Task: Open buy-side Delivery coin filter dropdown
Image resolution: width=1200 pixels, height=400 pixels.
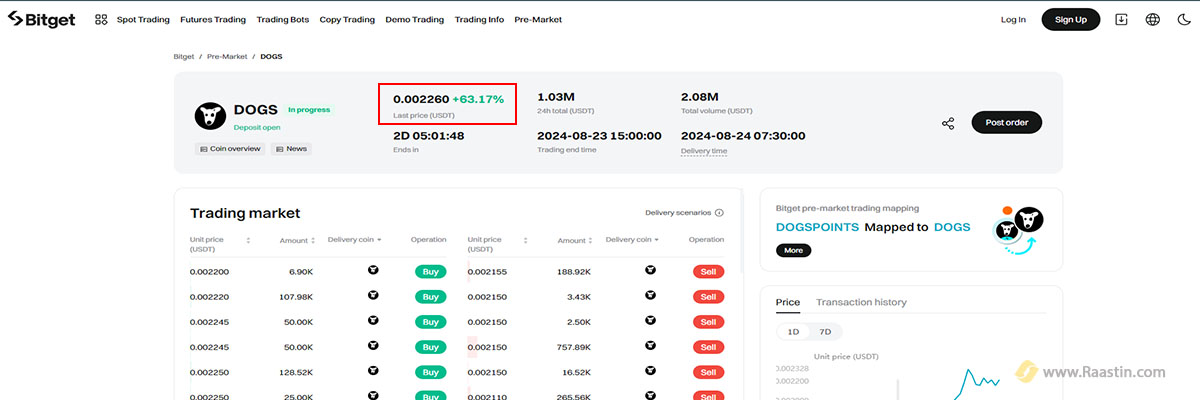Action: (x=354, y=240)
